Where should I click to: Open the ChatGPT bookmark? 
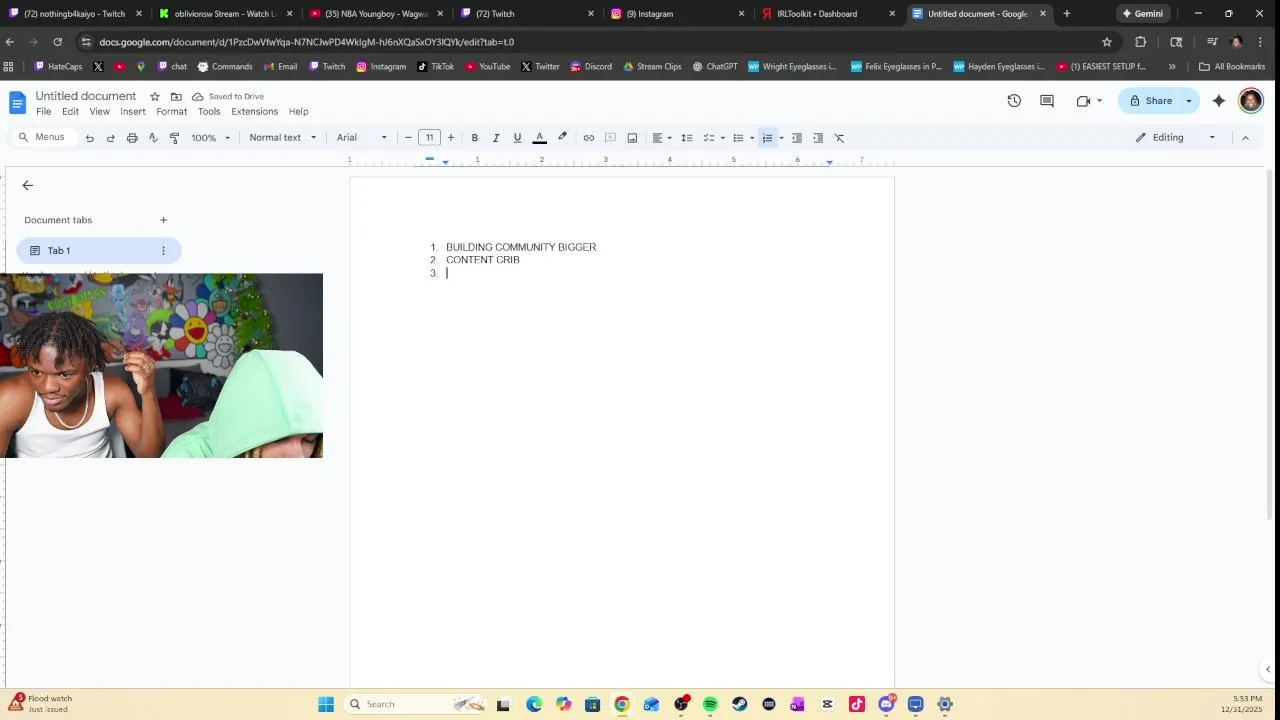coord(715,67)
